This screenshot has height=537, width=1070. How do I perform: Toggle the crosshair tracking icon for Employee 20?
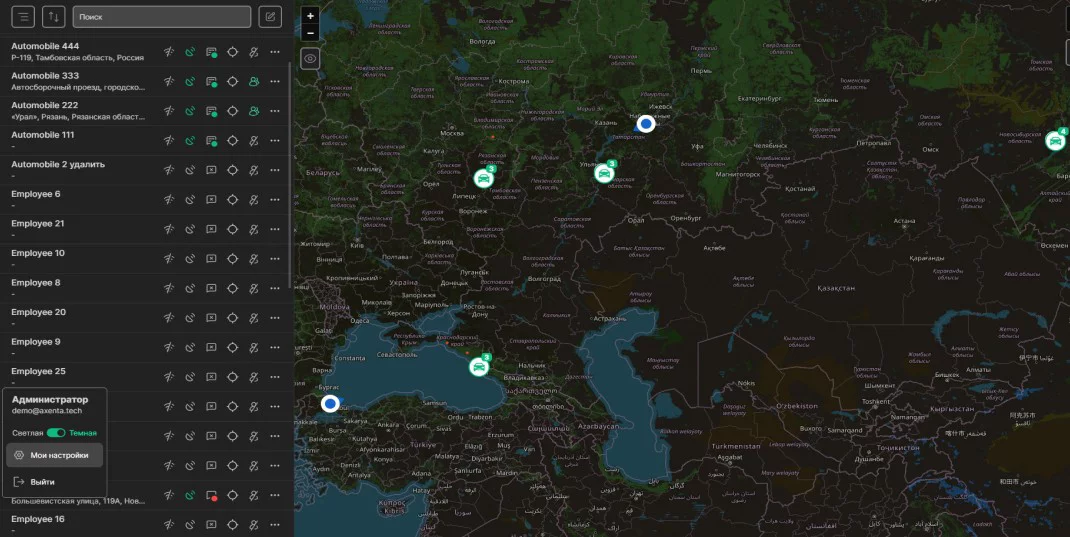[233, 318]
